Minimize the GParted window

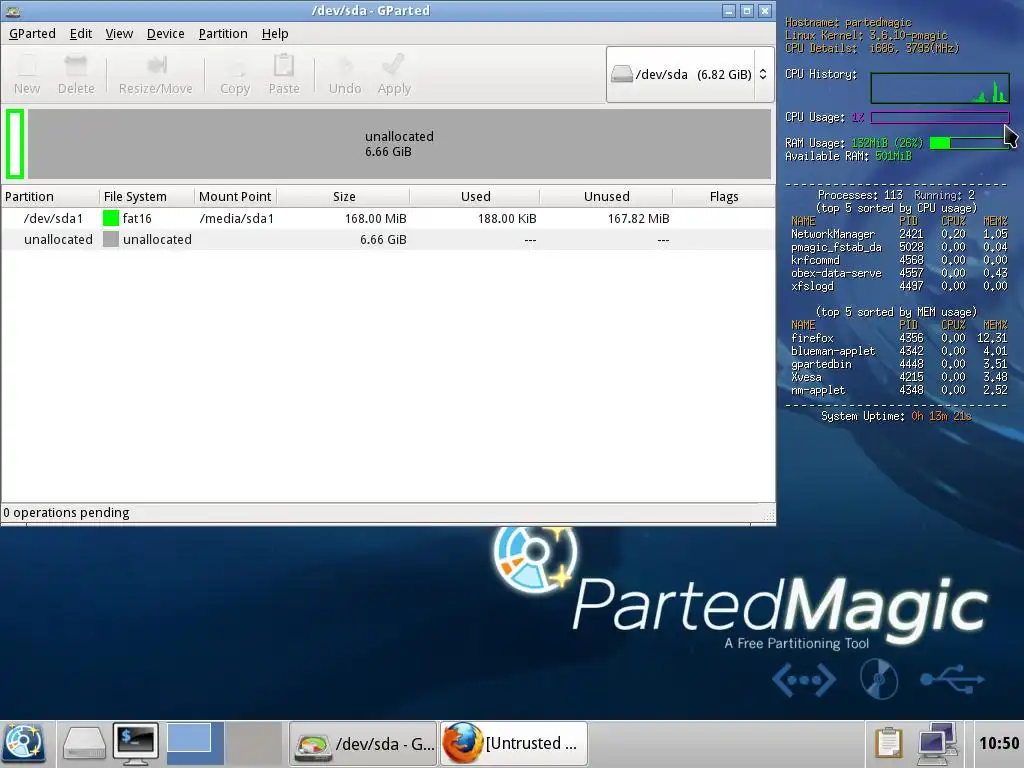click(729, 10)
